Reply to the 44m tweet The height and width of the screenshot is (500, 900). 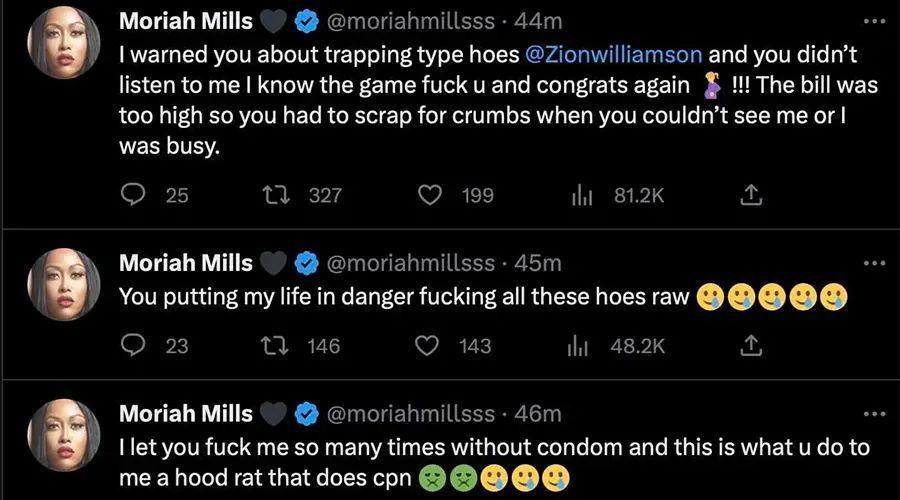point(134,196)
